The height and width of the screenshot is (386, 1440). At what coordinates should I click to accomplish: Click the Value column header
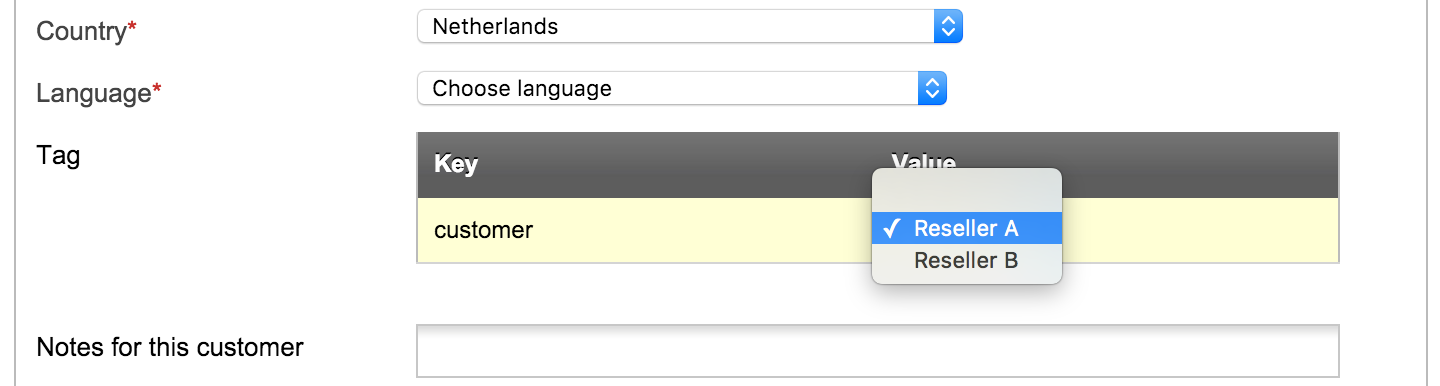point(923,162)
